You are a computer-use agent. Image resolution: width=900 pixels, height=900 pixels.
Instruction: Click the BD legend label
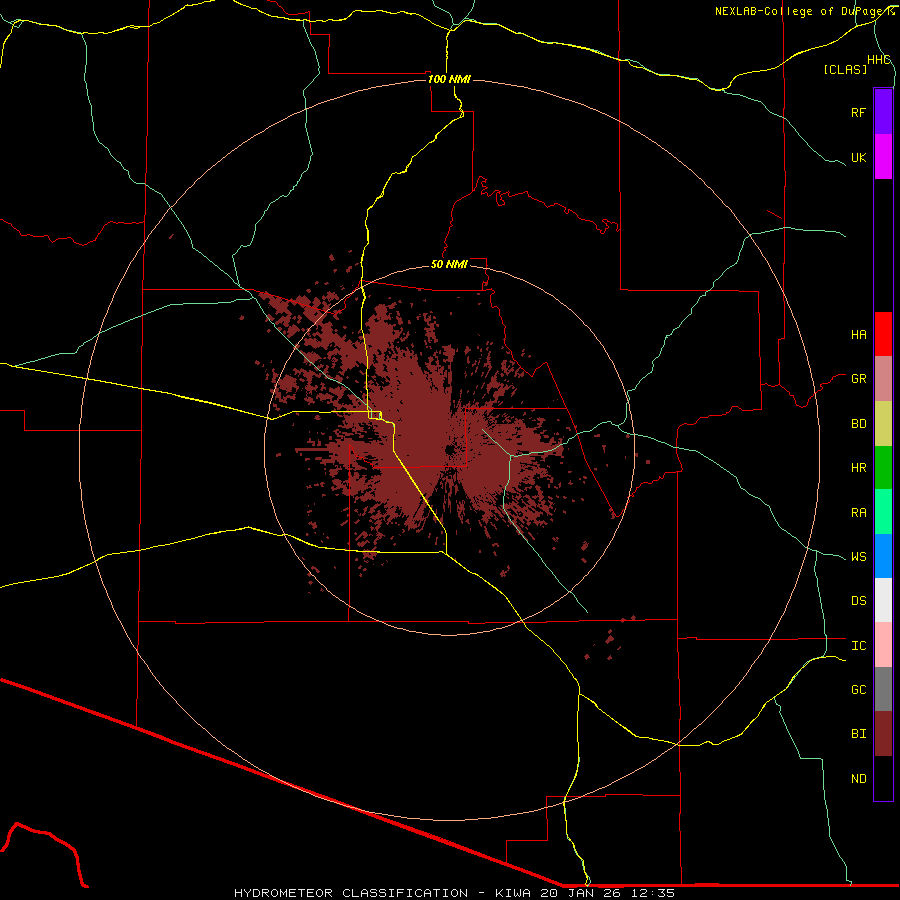pyautogui.click(x=858, y=424)
